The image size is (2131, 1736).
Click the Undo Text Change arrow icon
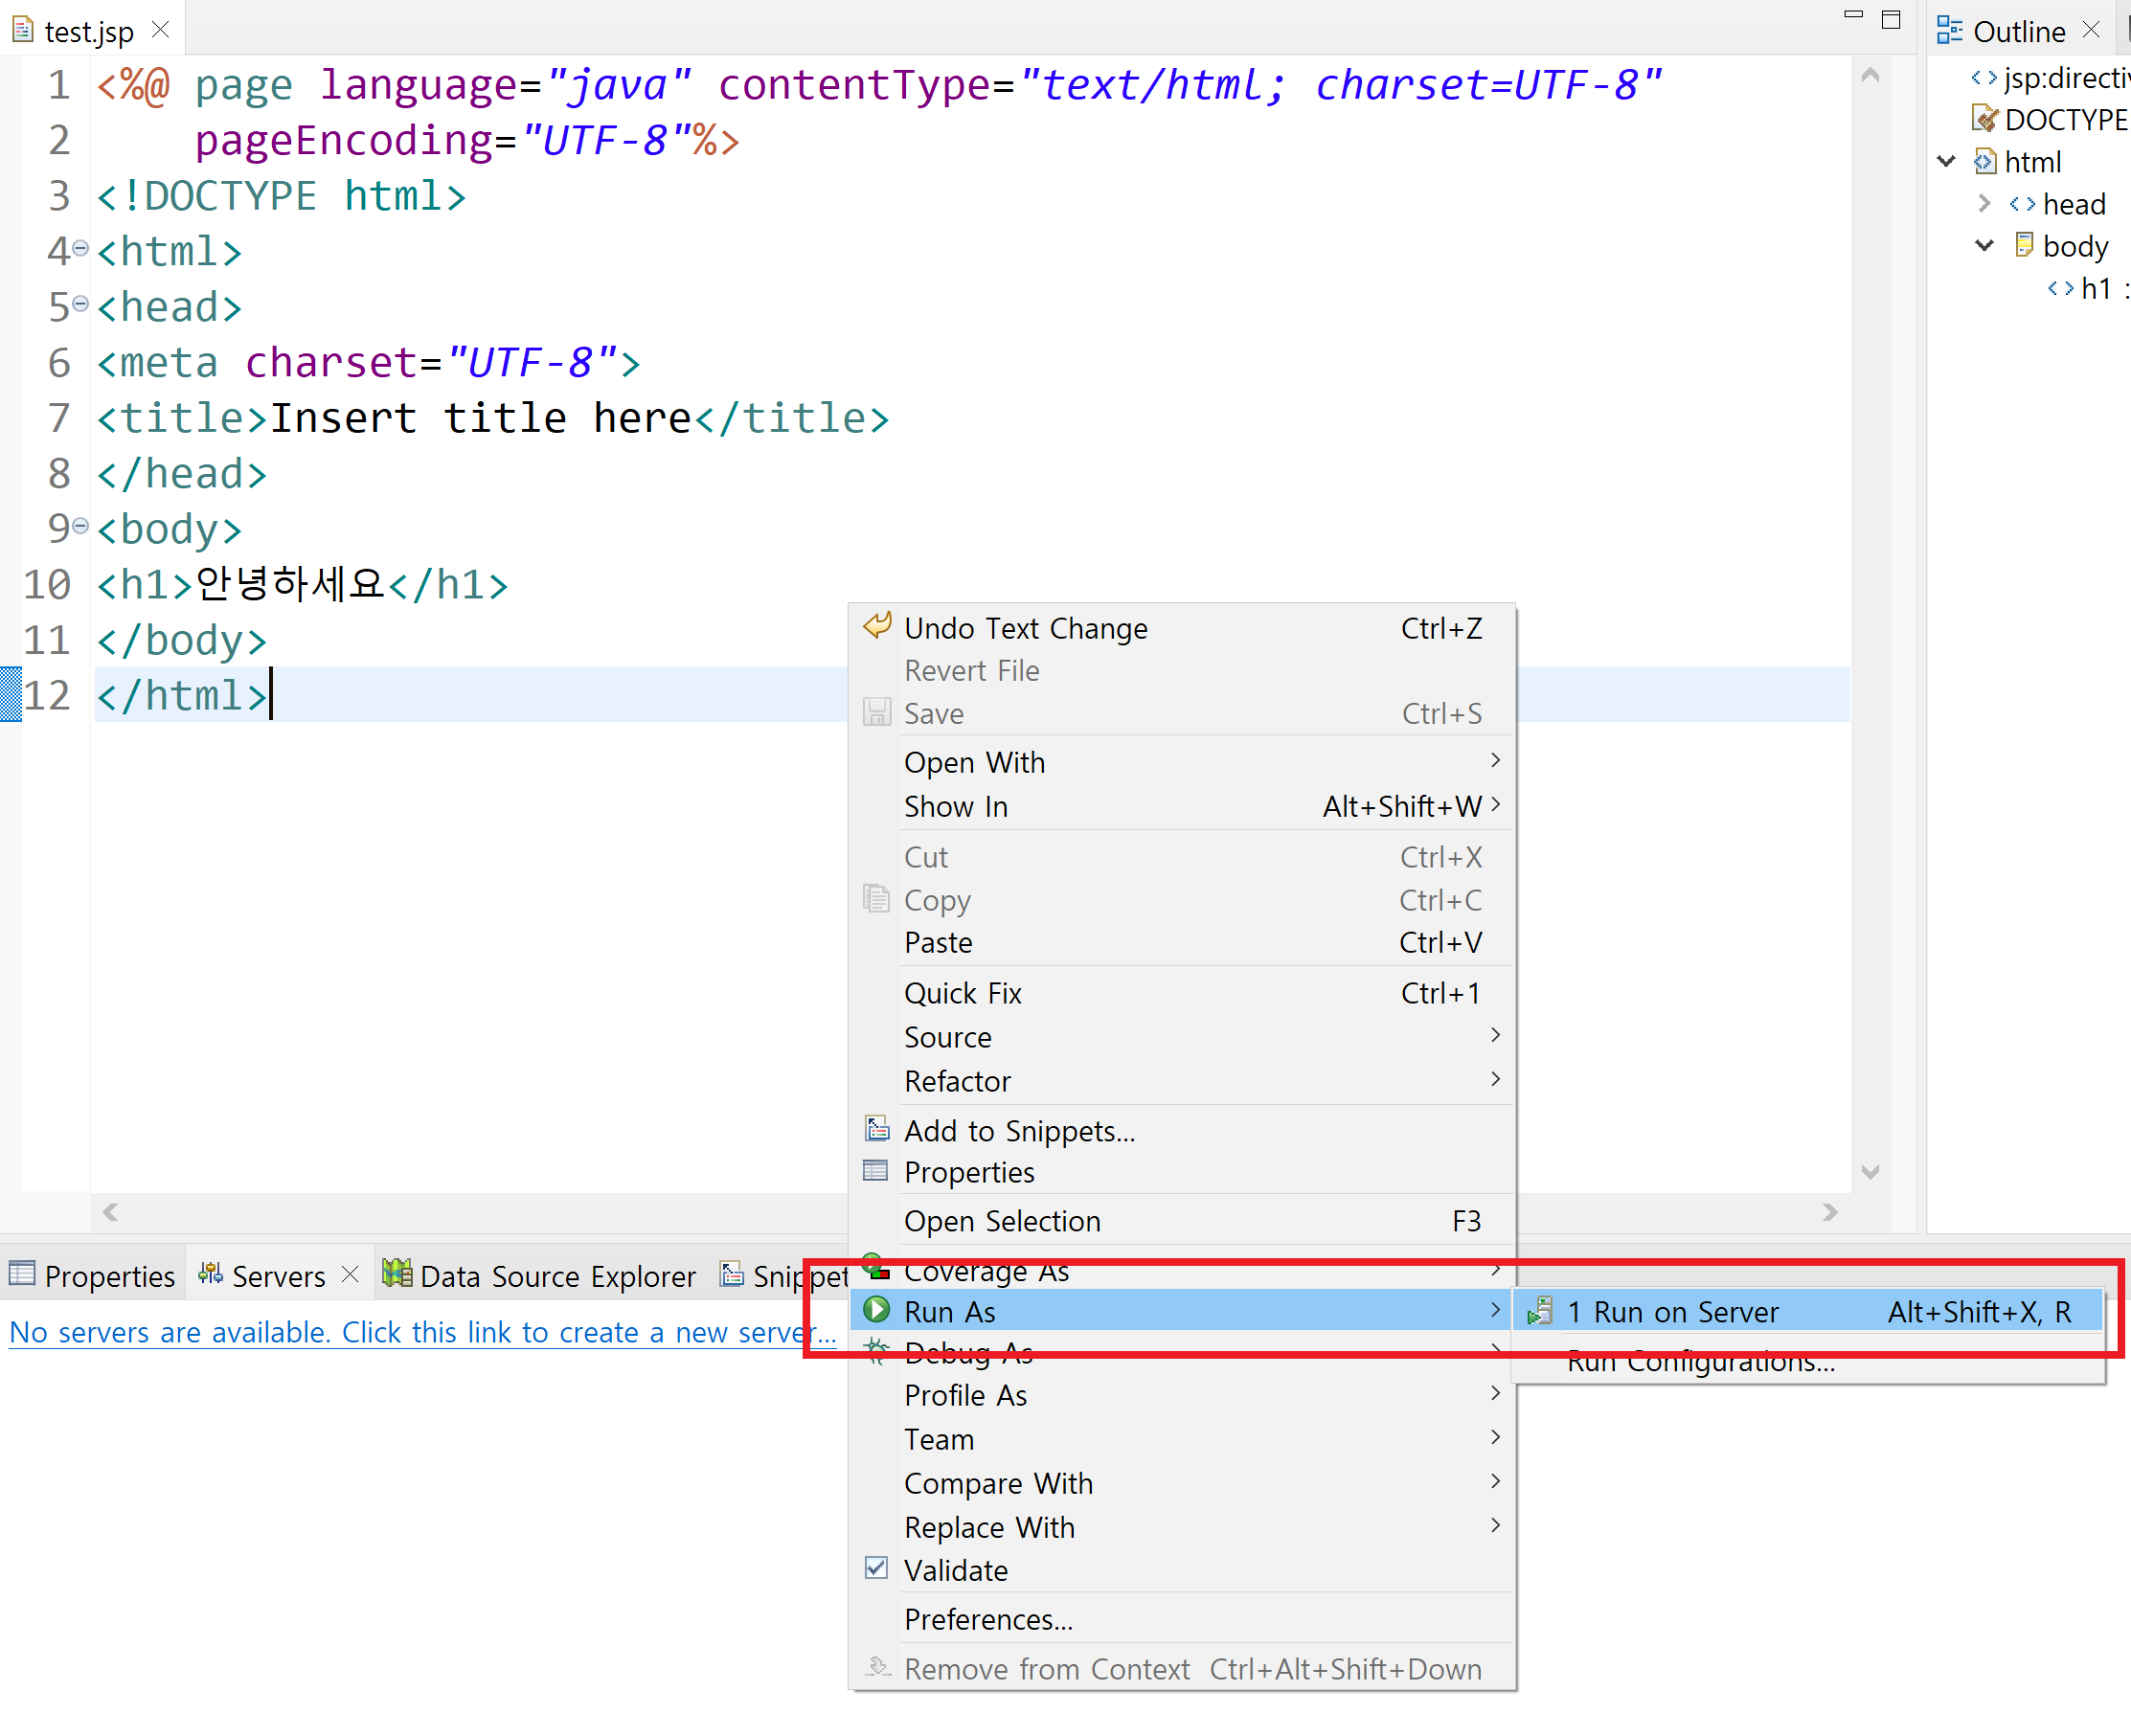point(877,627)
